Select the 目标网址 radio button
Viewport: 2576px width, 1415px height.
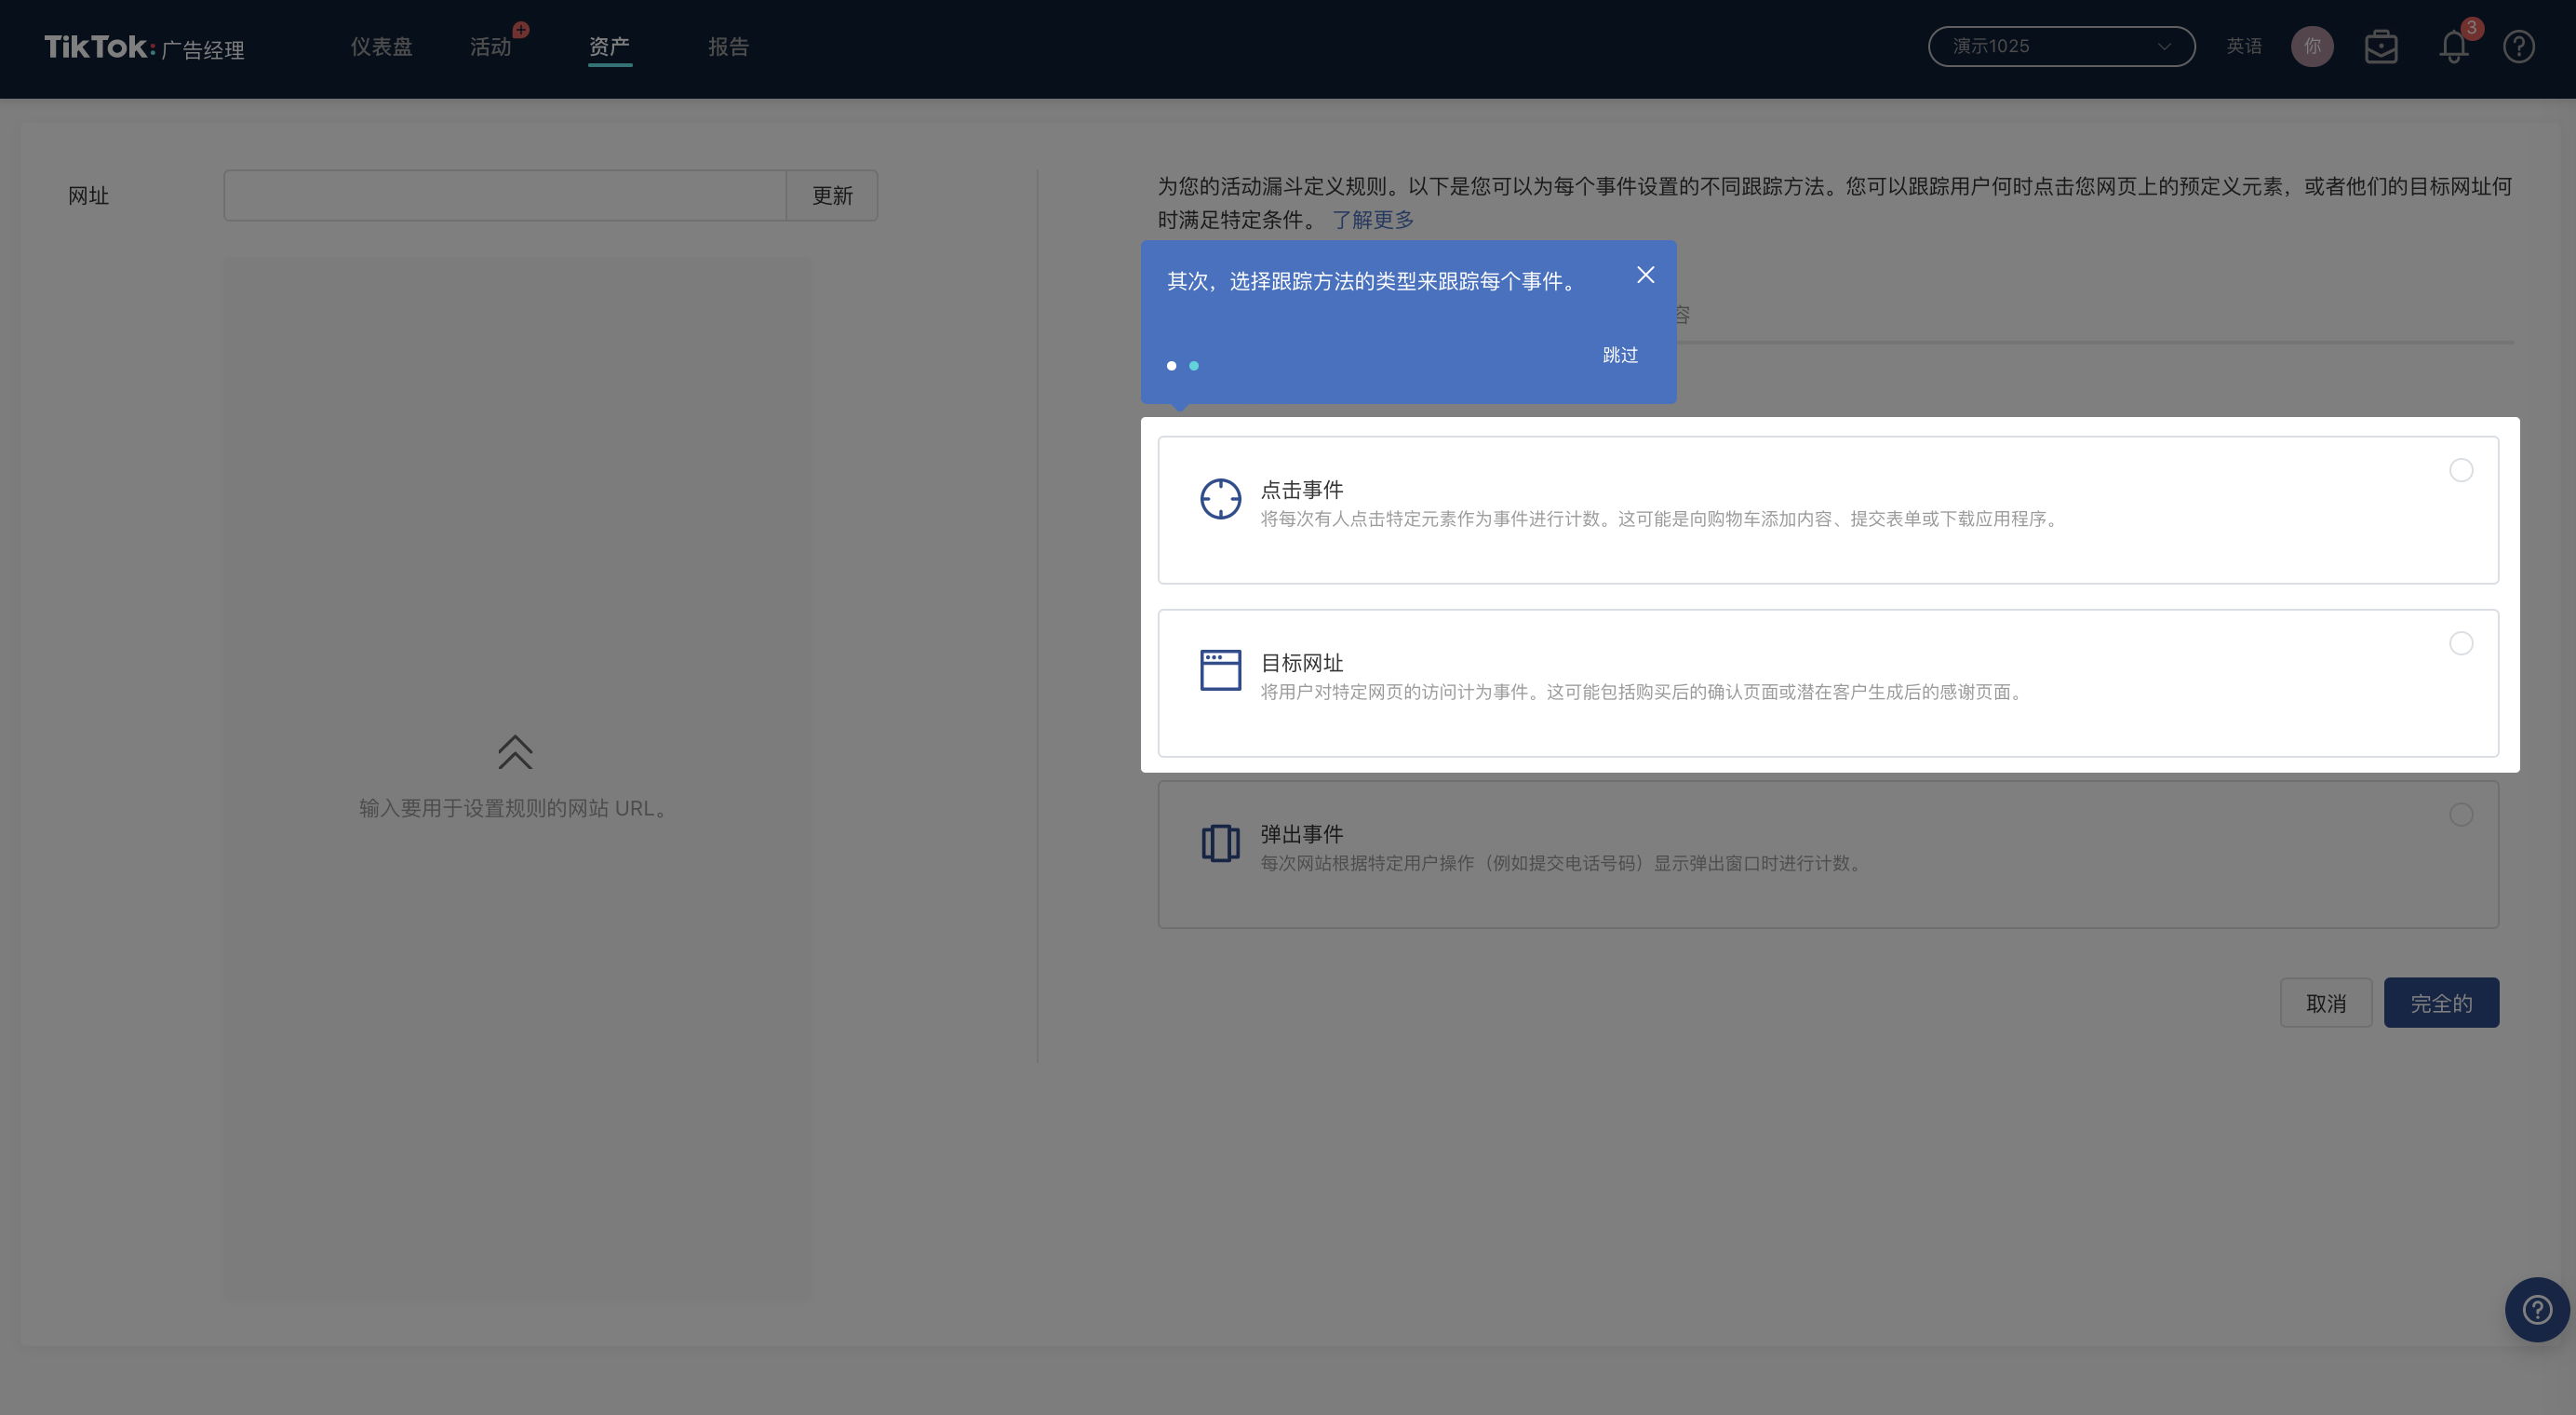[x=2461, y=643]
